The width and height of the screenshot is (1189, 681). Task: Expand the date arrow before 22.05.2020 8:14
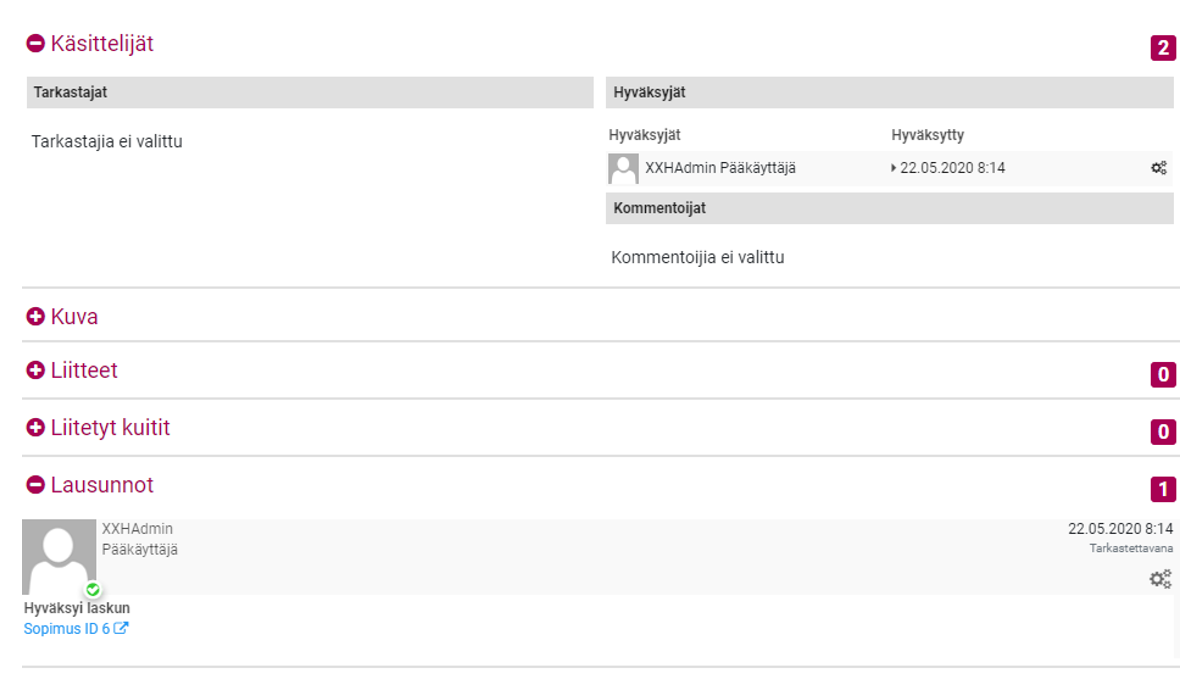pos(893,168)
